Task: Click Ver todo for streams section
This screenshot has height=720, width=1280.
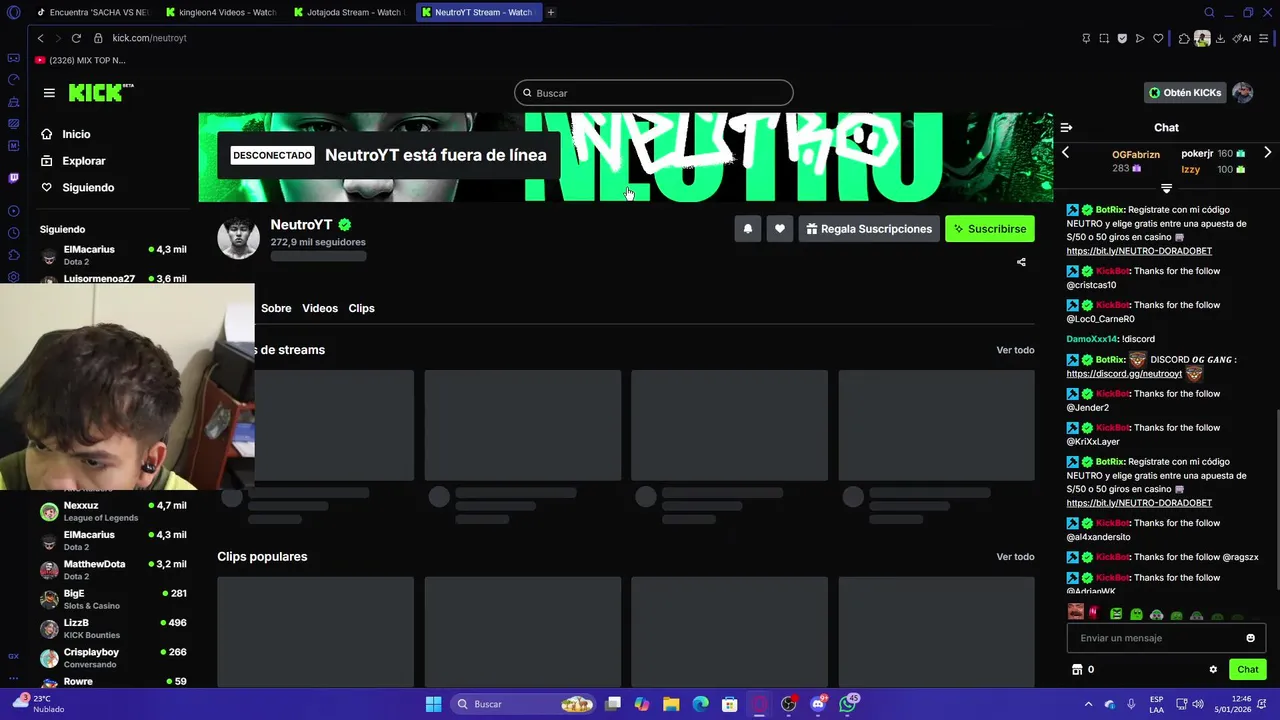Action: (x=1015, y=350)
